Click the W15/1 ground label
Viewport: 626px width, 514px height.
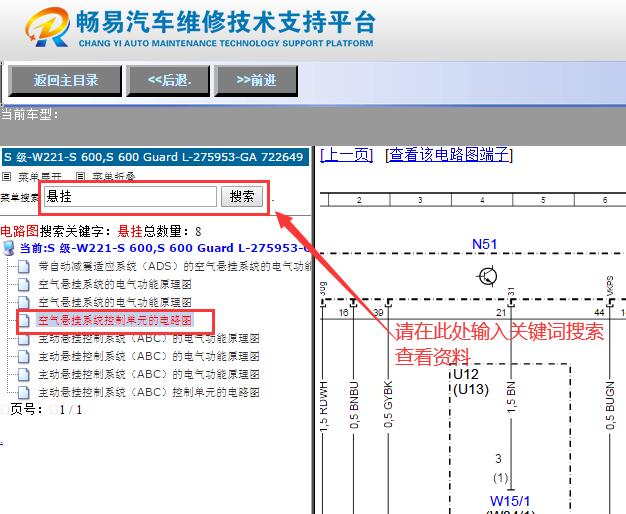click(510, 500)
